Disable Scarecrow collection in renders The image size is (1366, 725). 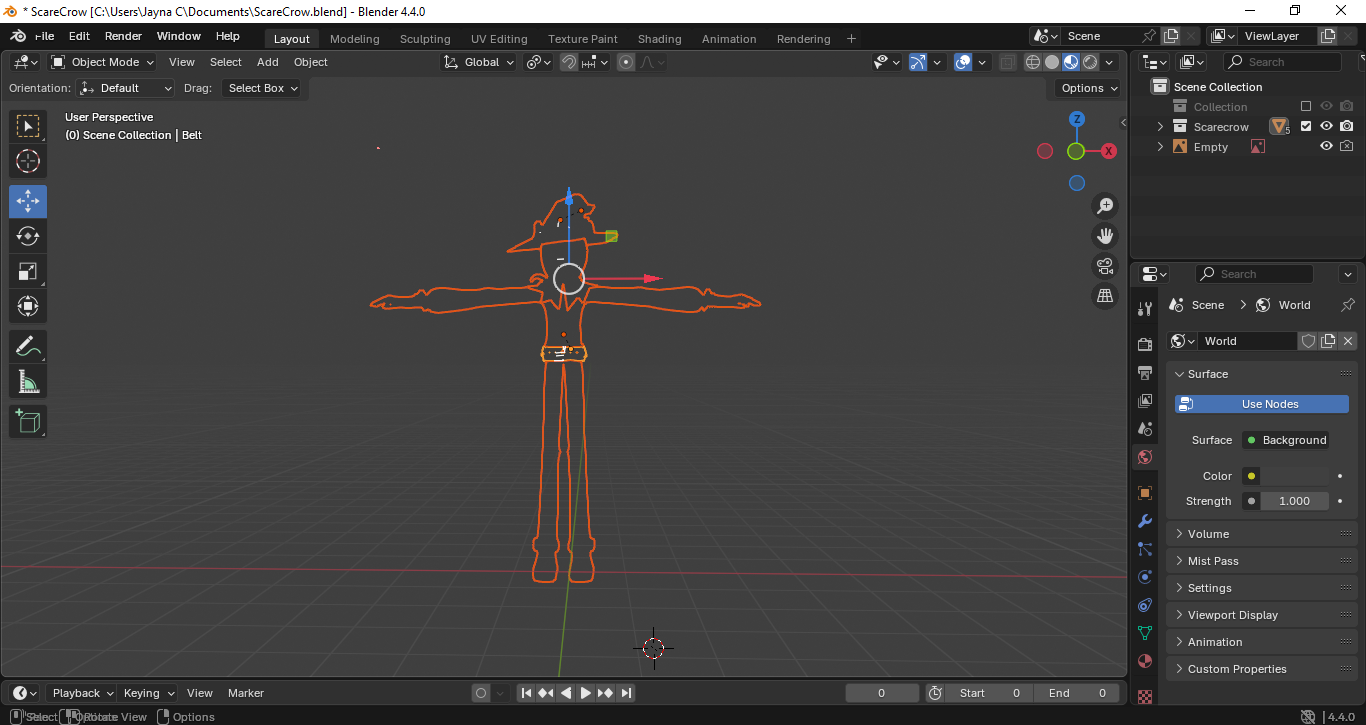1347,127
